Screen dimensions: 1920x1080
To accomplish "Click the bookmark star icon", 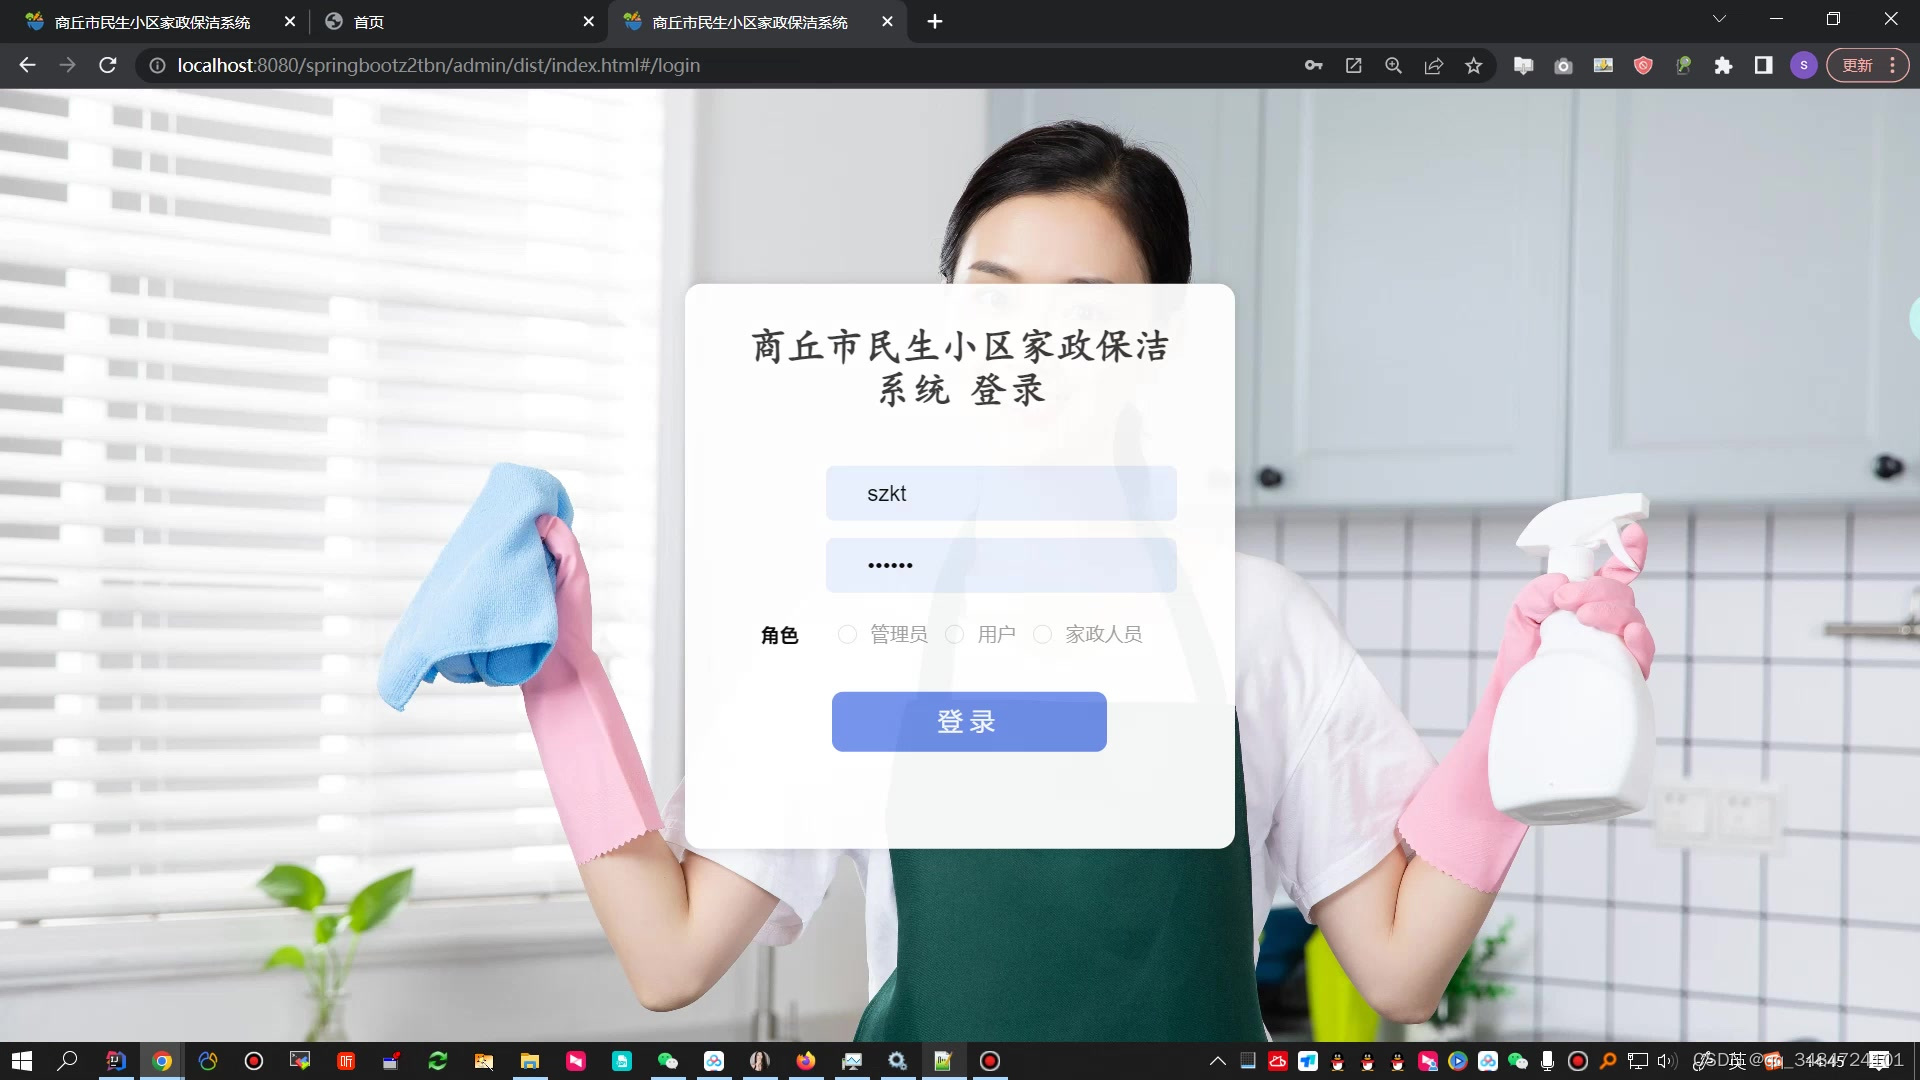I will (1473, 65).
